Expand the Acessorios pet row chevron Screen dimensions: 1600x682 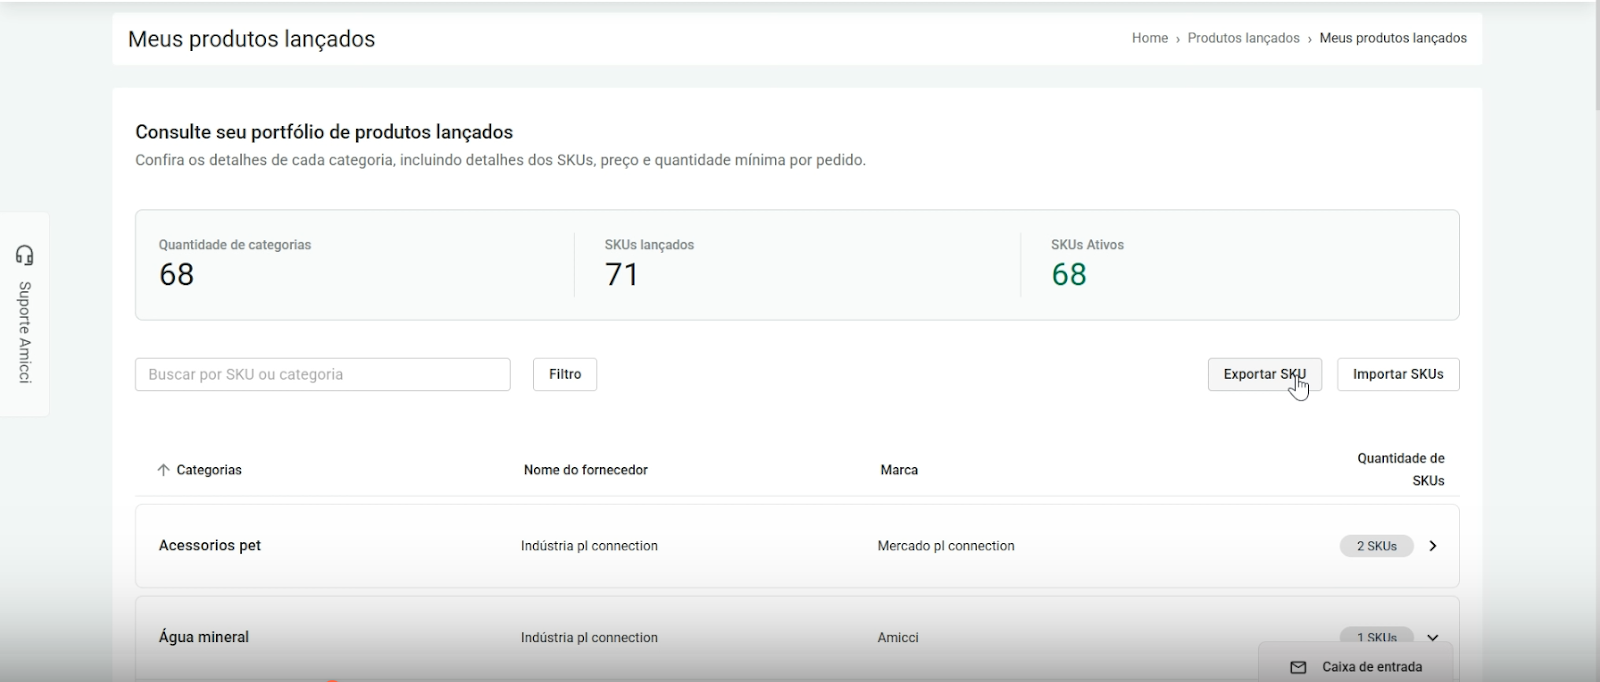[1433, 546]
